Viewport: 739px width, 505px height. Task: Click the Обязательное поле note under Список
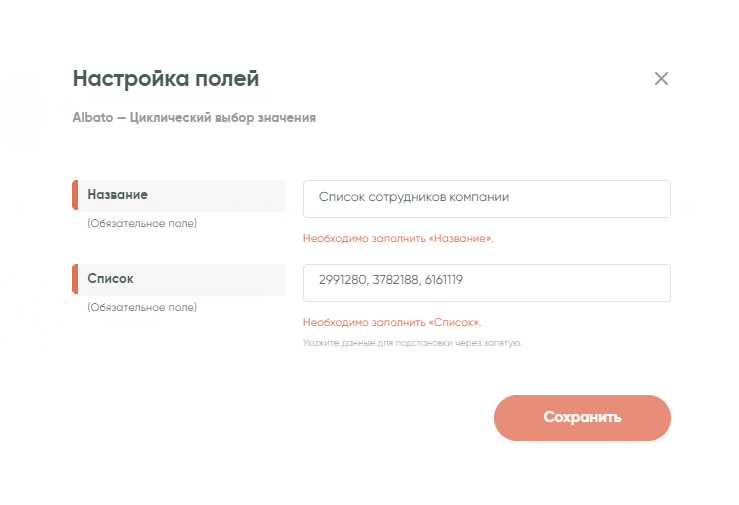point(142,307)
